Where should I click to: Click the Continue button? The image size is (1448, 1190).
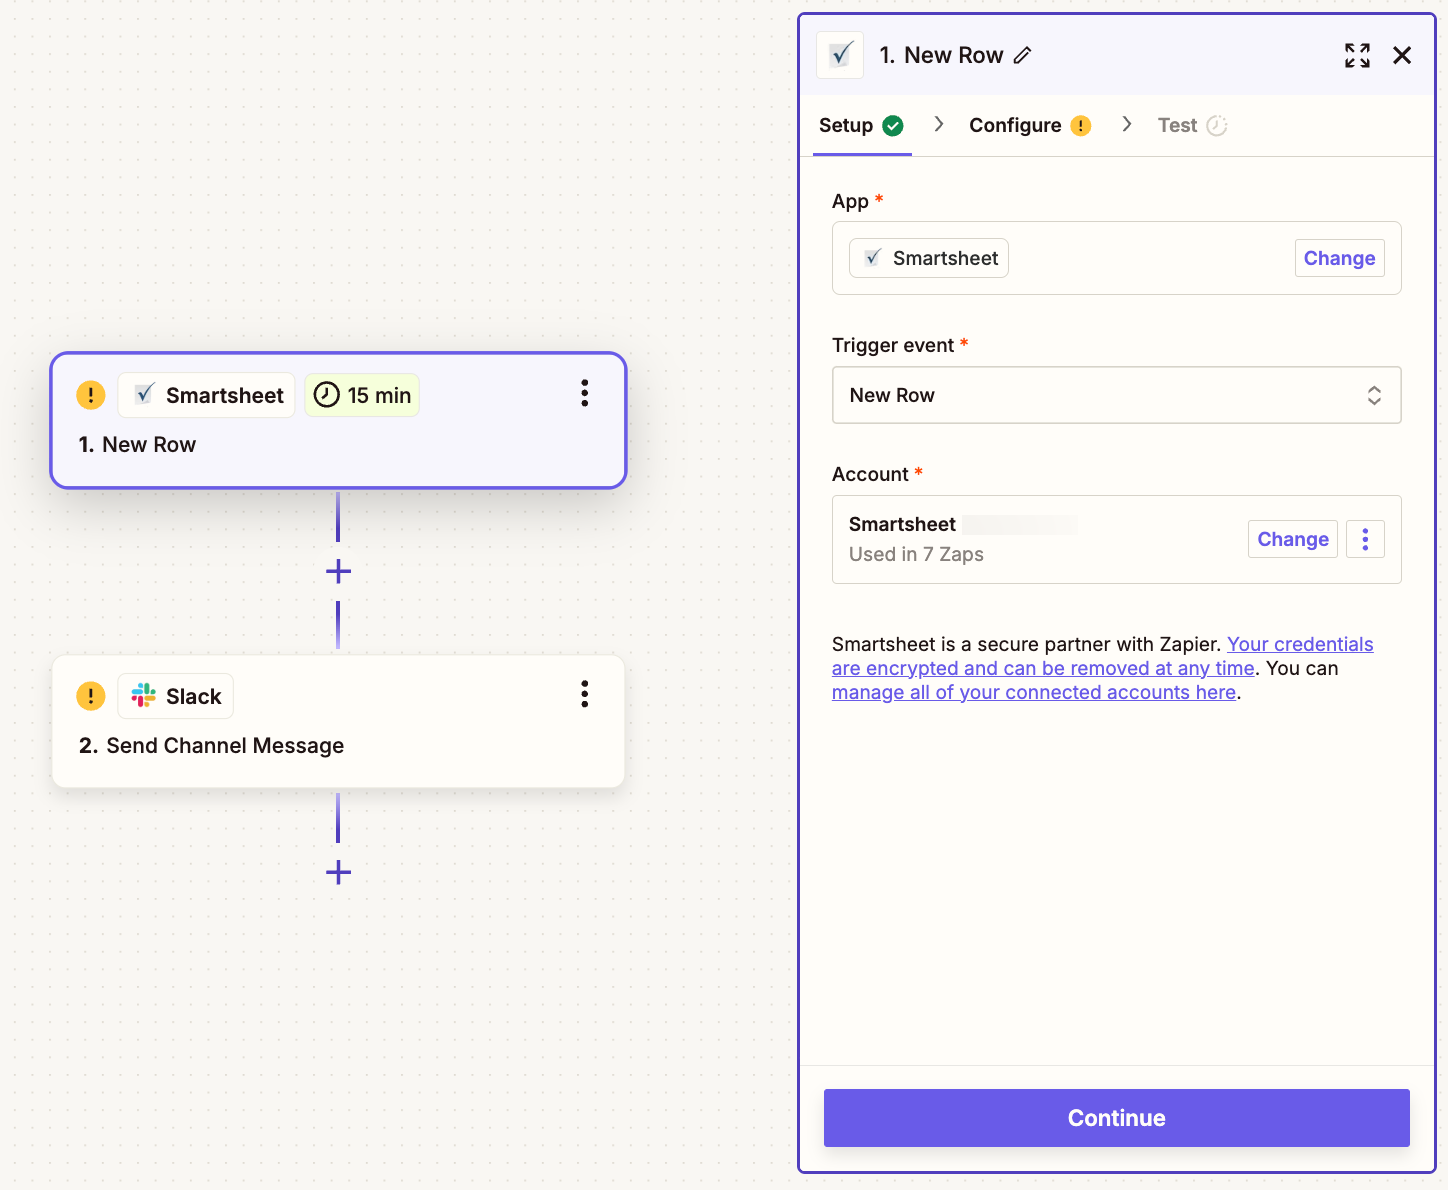(x=1116, y=1118)
